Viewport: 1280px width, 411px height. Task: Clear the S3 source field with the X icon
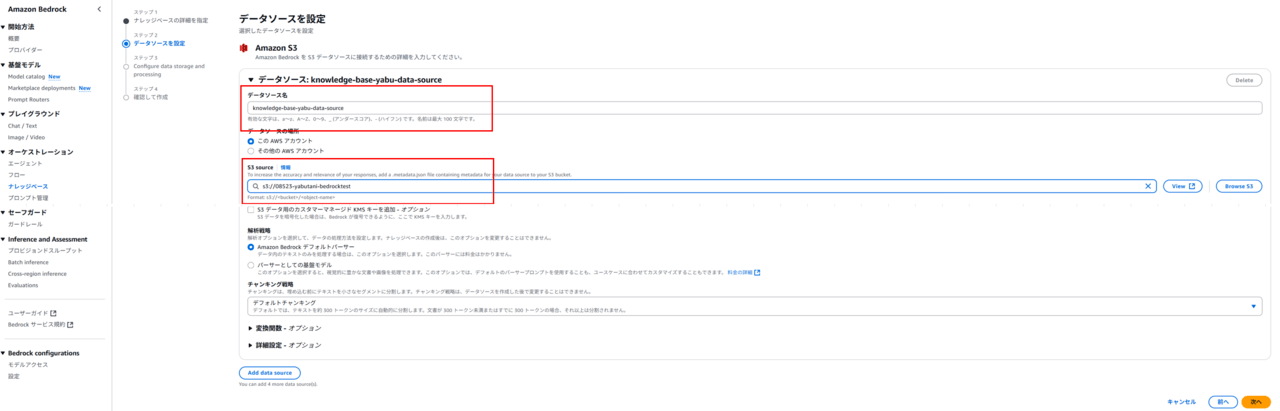tap(1148, 186)
